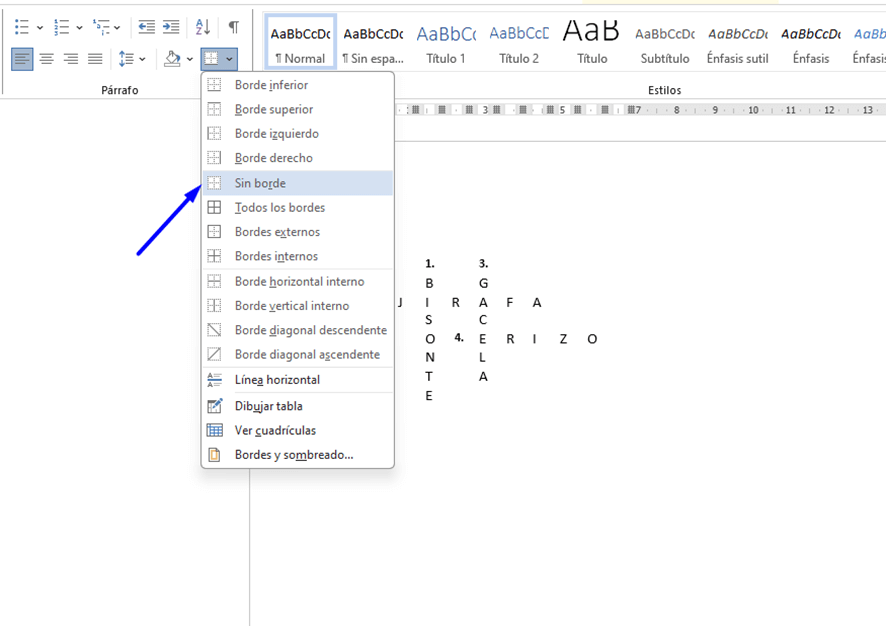Center align the paragraph text

[46, 59]
